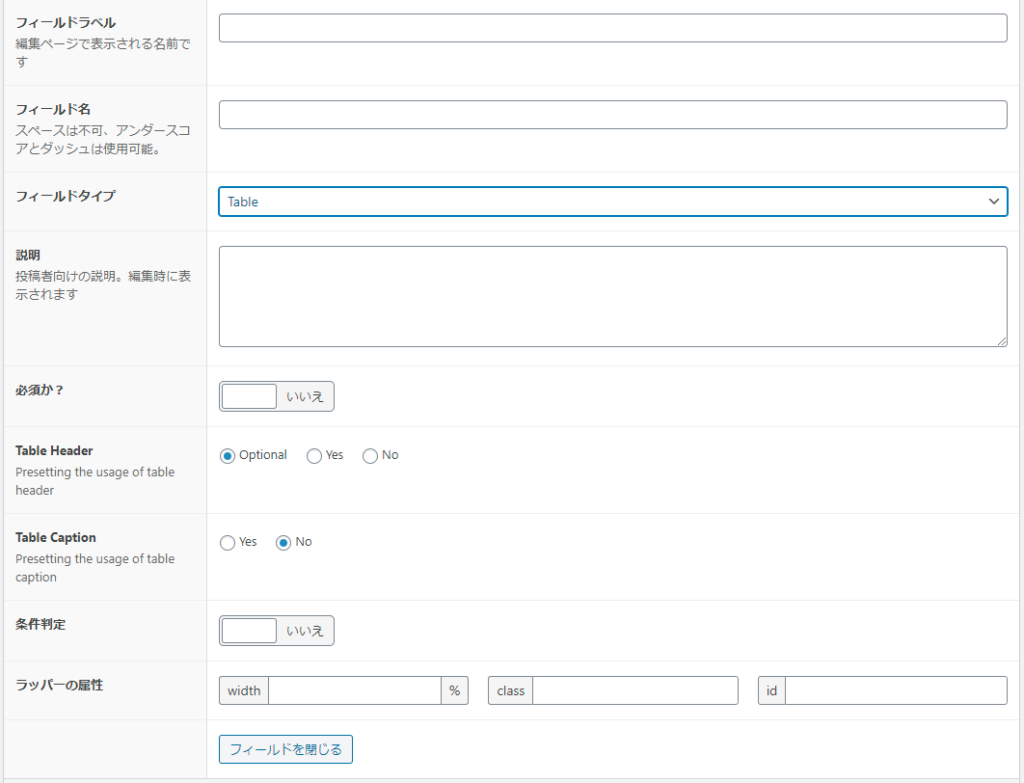The width and height of the screenshot is (1024, 783).
Task: Select No for Table Header
Action: [369, 455]
